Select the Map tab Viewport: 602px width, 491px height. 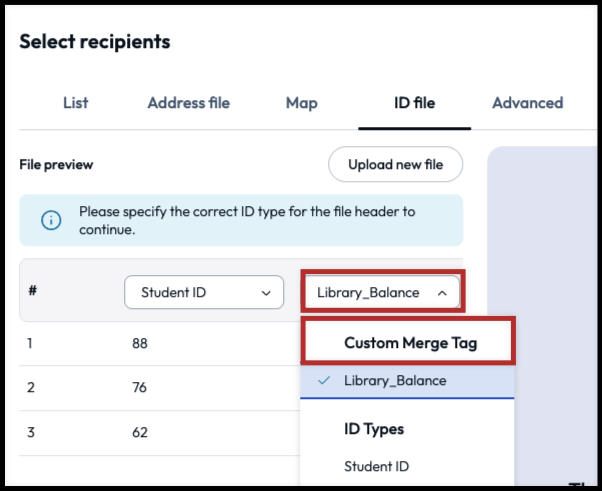(x=301, y=103)
